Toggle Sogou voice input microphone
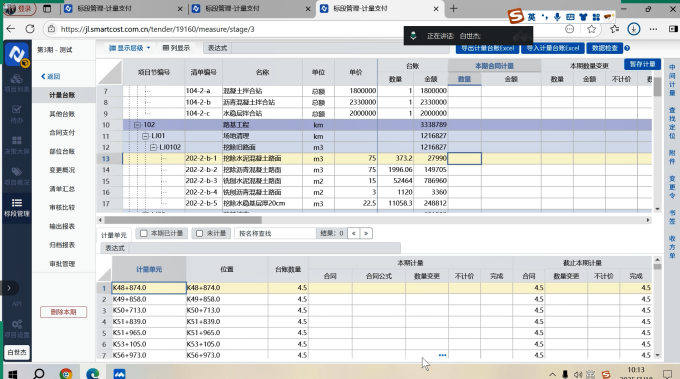Image resolution: width=680 pixels, height=379 pixels. click(x=557, y=17)
